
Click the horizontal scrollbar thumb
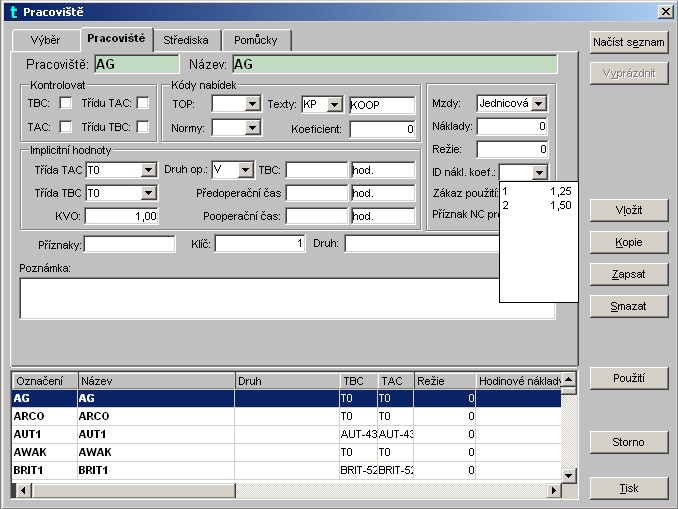(134, 490)
